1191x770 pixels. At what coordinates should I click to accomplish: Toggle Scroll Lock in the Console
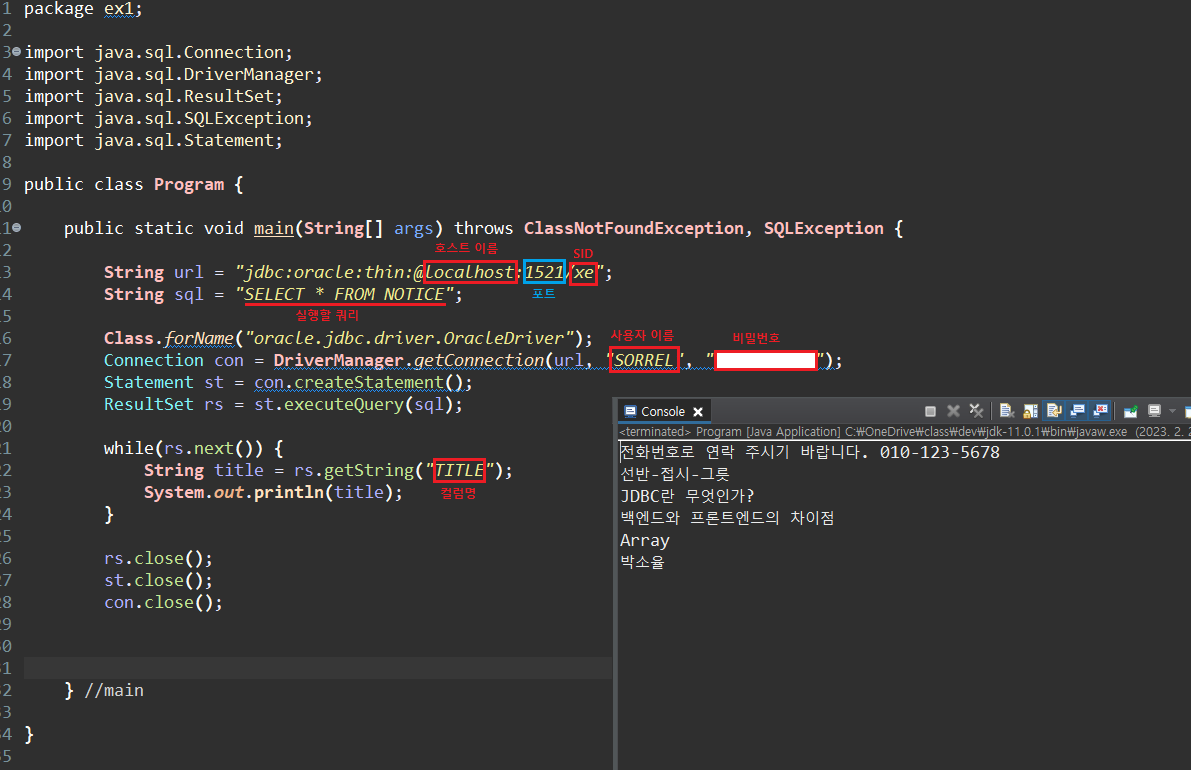[1031, 411]
